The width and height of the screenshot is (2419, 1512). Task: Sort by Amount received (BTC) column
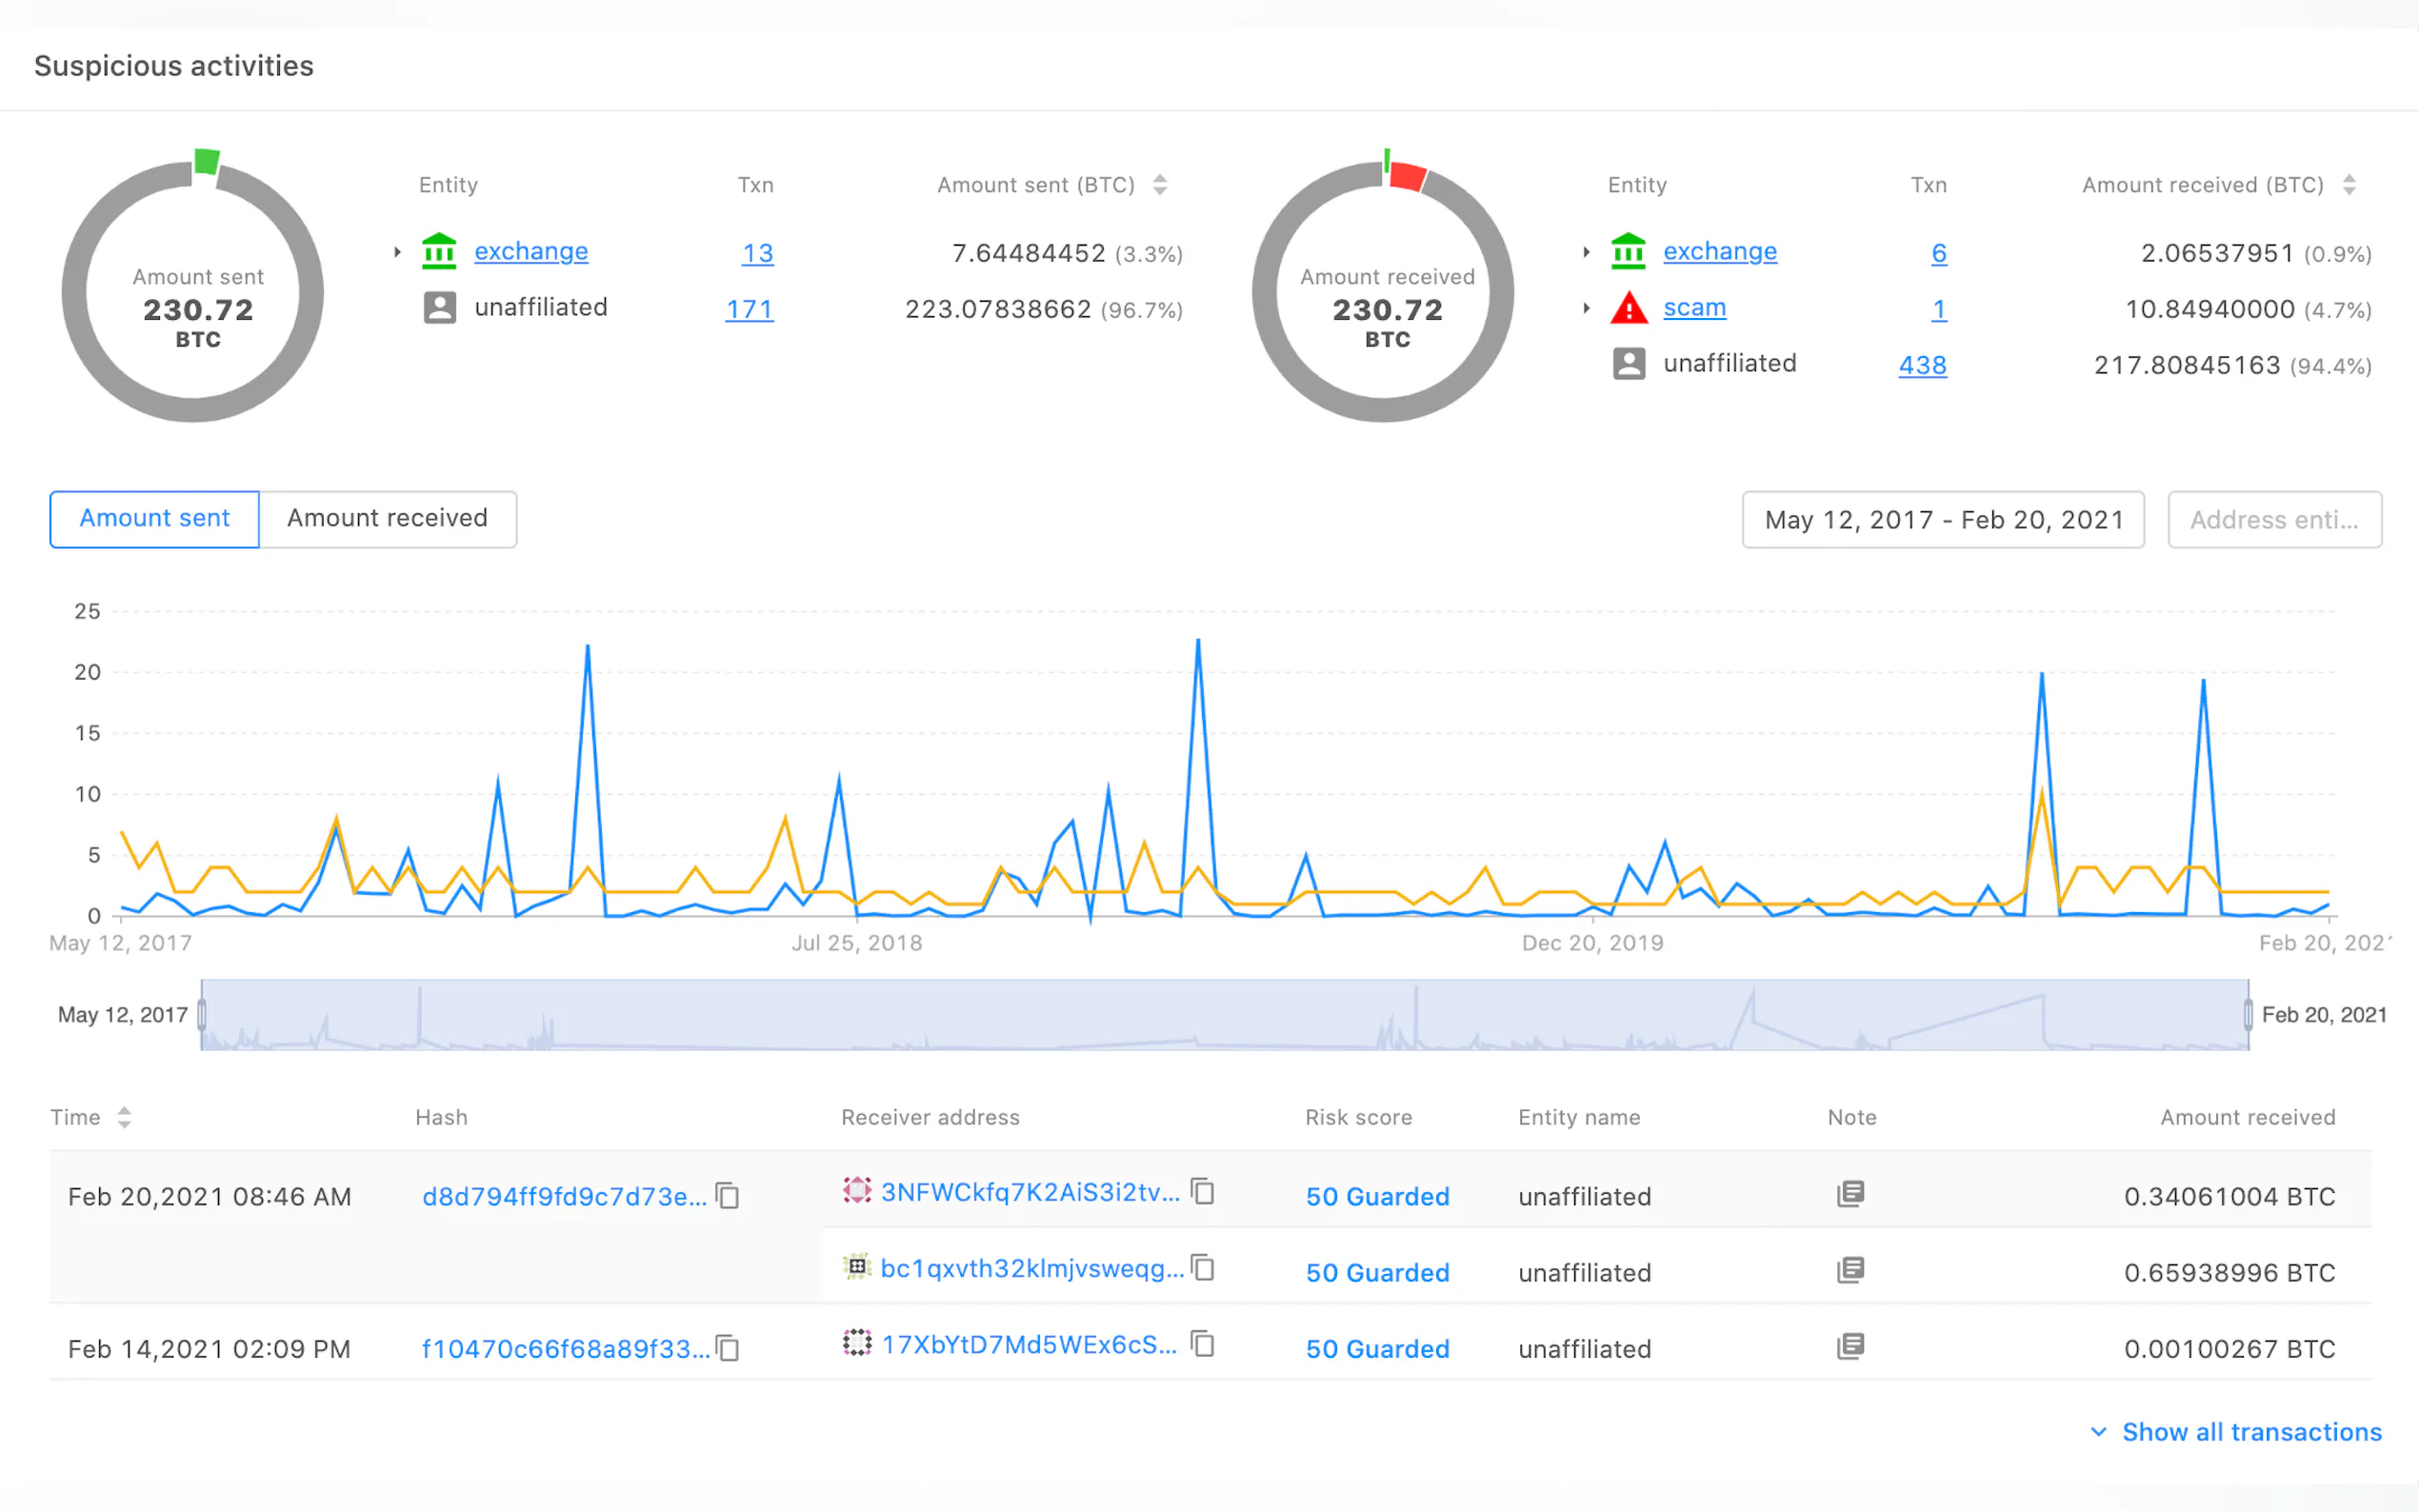pos(2349,185)
